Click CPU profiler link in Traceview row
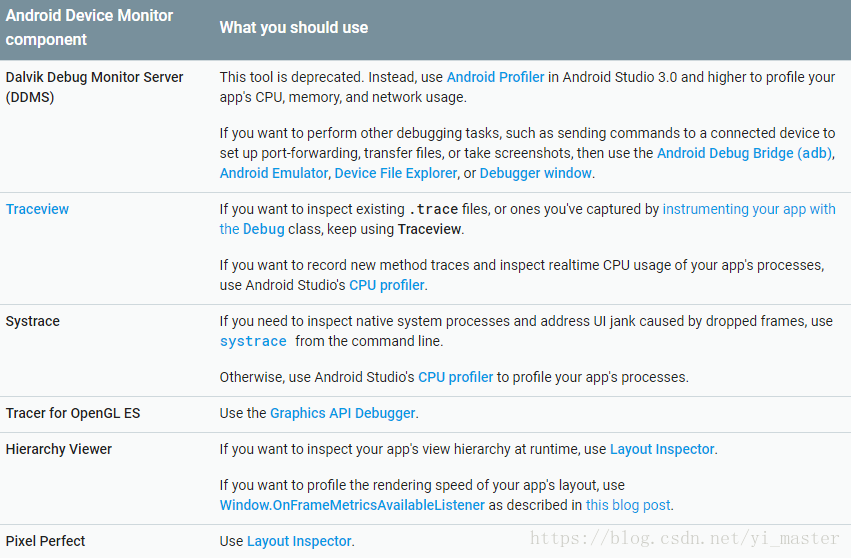 pos(386,285)
